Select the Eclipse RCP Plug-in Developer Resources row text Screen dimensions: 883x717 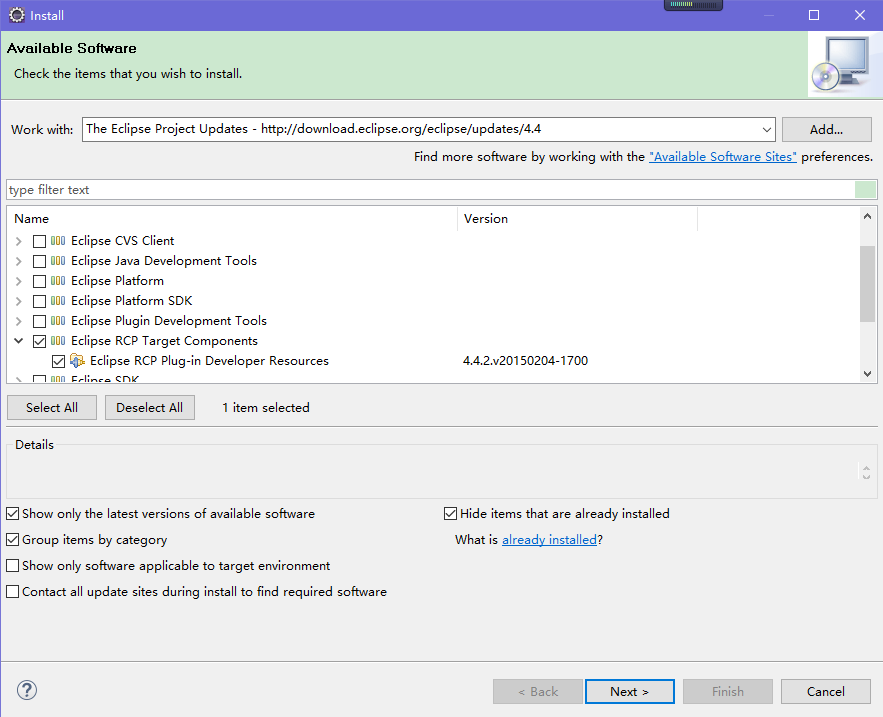point(209,360)
